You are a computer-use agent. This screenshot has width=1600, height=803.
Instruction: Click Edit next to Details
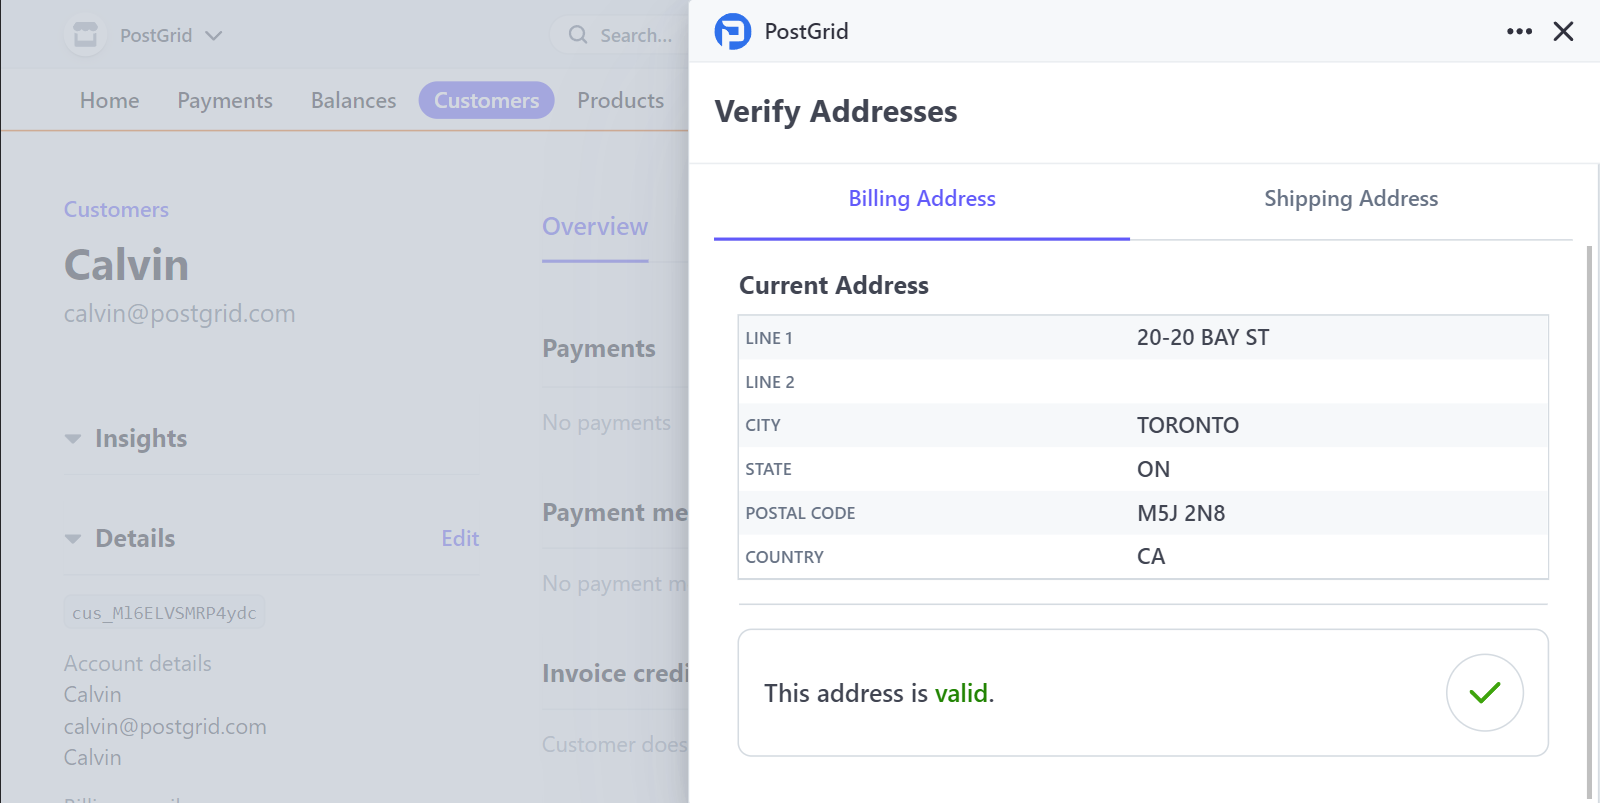[459, 538]
